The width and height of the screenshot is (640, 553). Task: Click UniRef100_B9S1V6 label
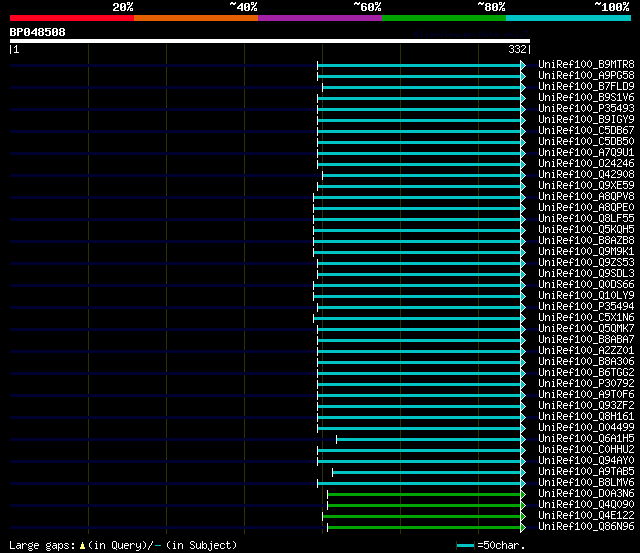click(x=586, y=98)
